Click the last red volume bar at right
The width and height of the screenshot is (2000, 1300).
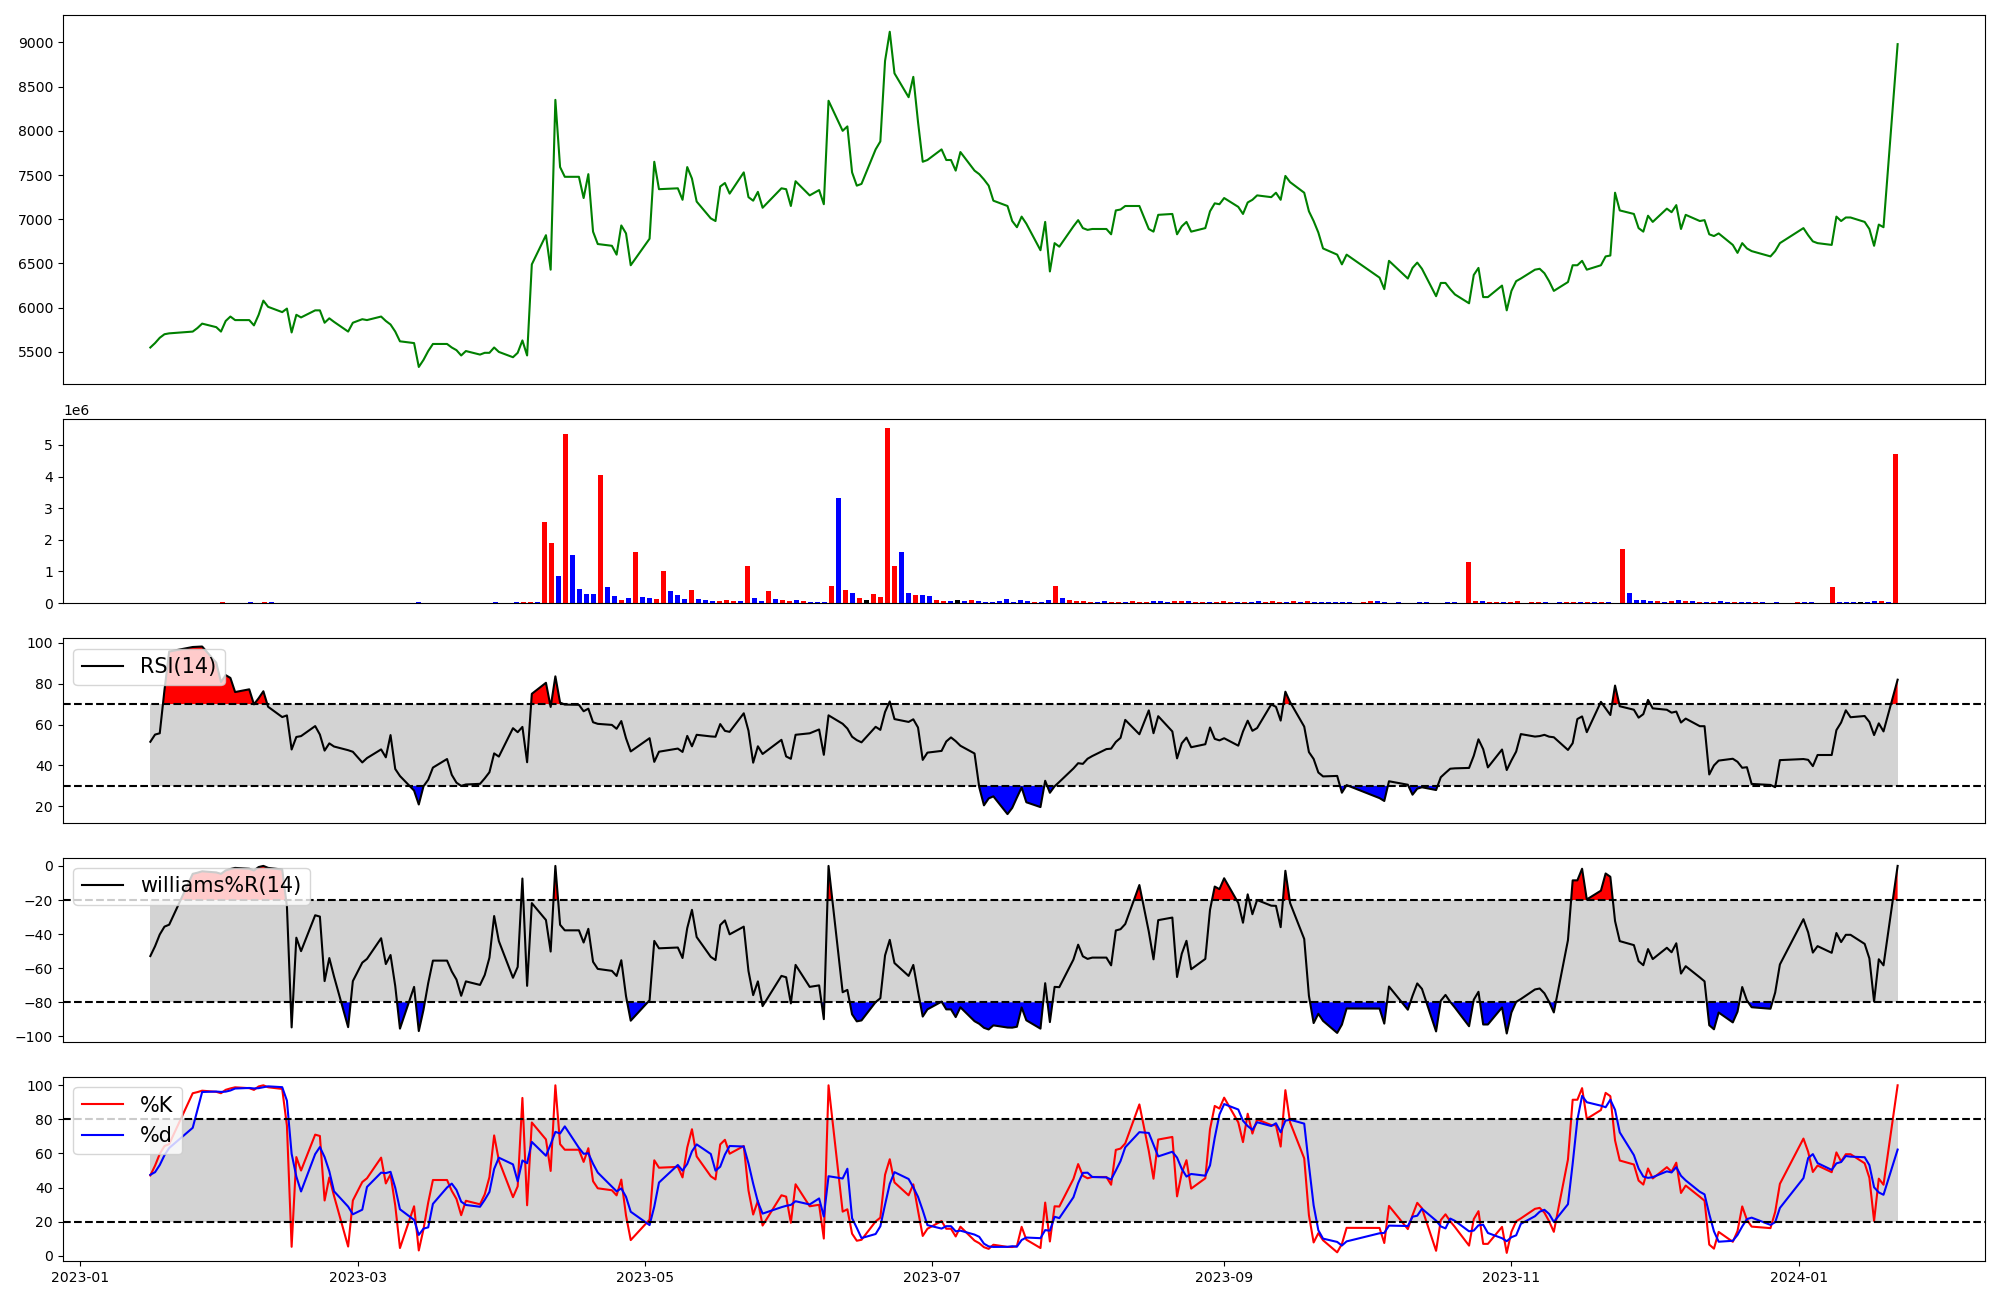point(1895,528)
